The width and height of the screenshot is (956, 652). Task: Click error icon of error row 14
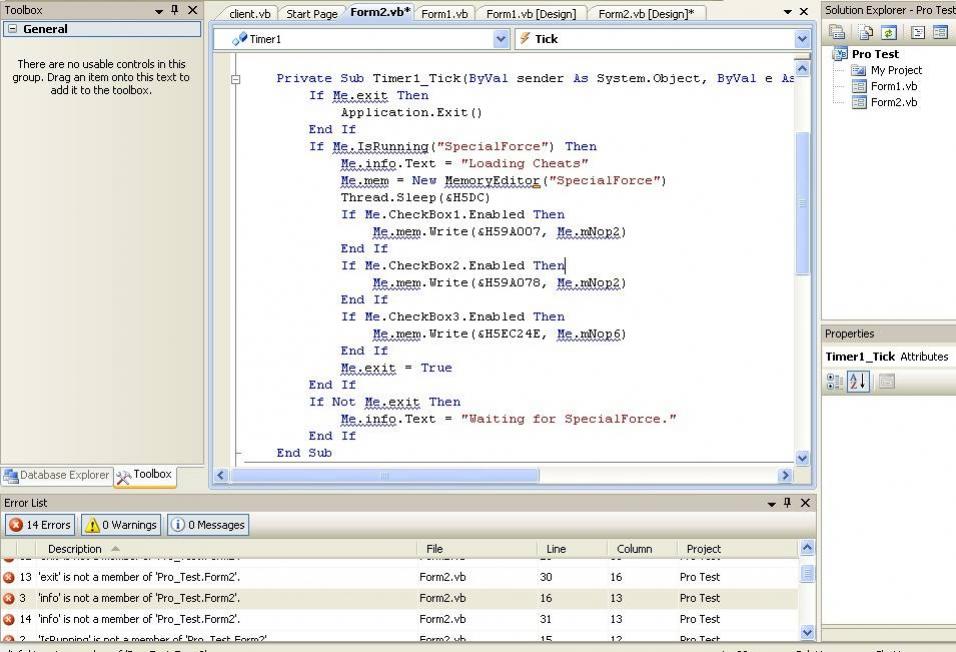(x=9, y=620)
